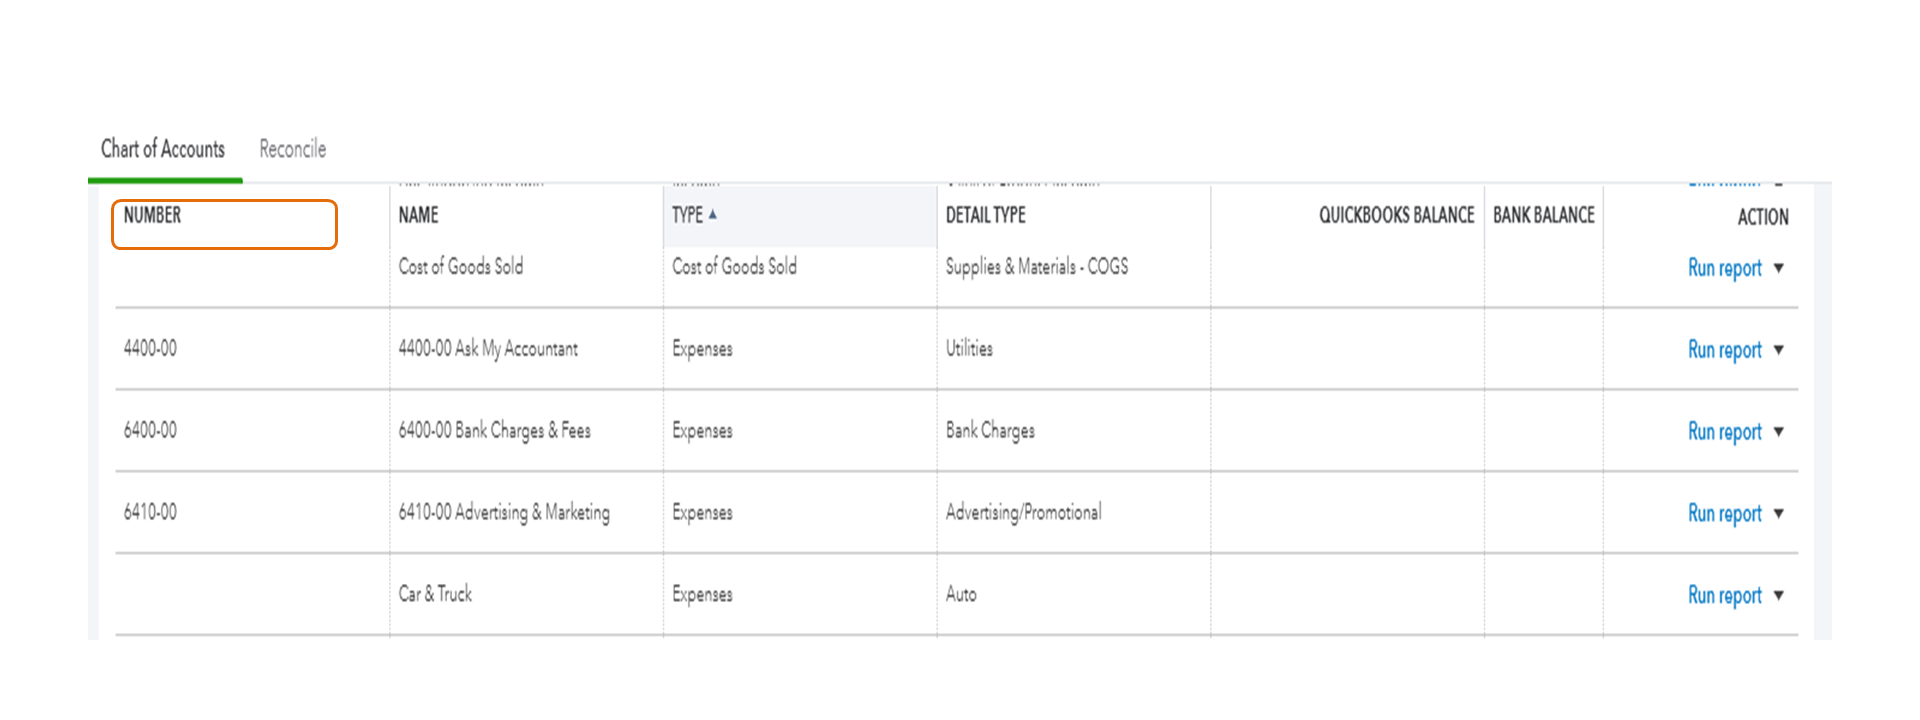Expand action arrow for 6410-00 Advertising row
Screen dimensions: 1920x720
(1778, 514)
